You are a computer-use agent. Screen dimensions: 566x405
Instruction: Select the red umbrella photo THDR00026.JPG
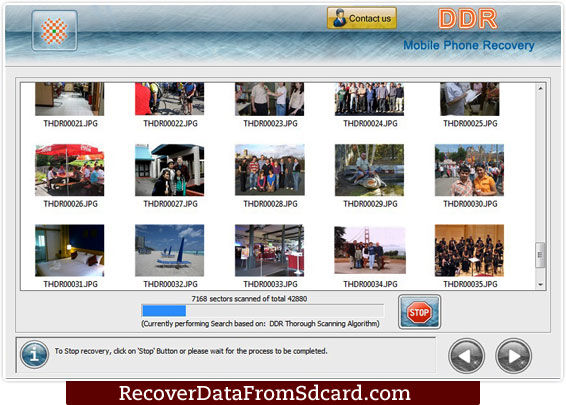(x=70, y=170)
